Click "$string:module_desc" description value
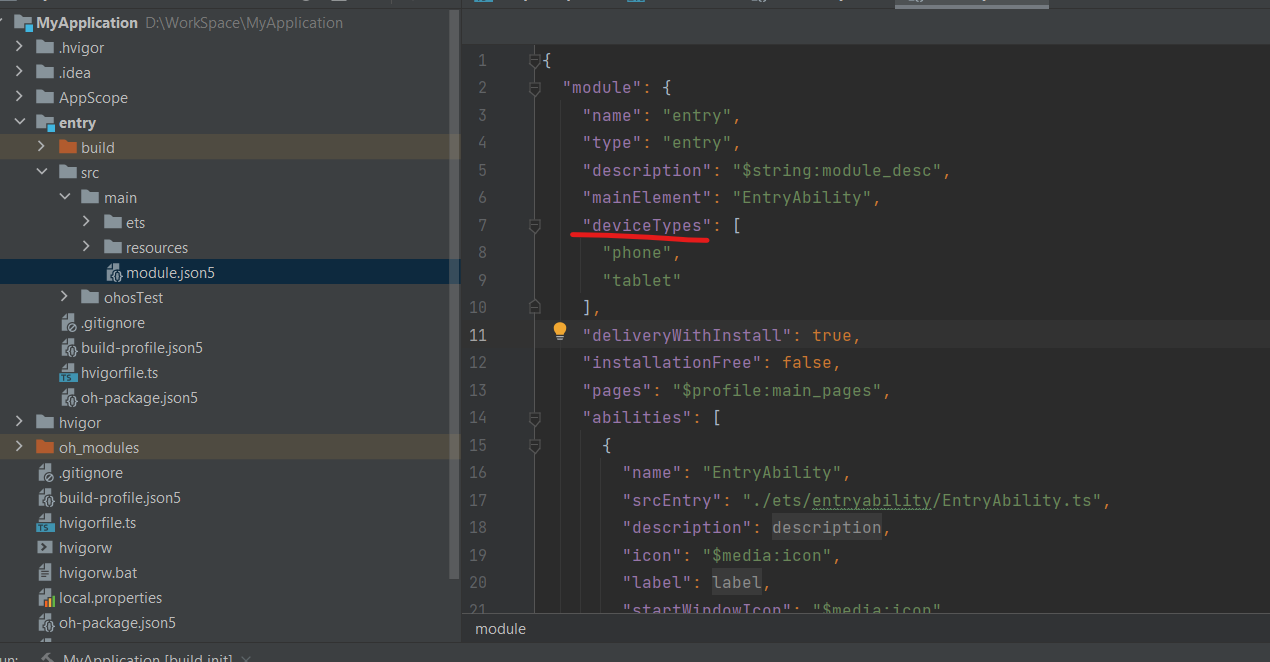Viewport: 1270px width, 662px height. pos(837,170)
